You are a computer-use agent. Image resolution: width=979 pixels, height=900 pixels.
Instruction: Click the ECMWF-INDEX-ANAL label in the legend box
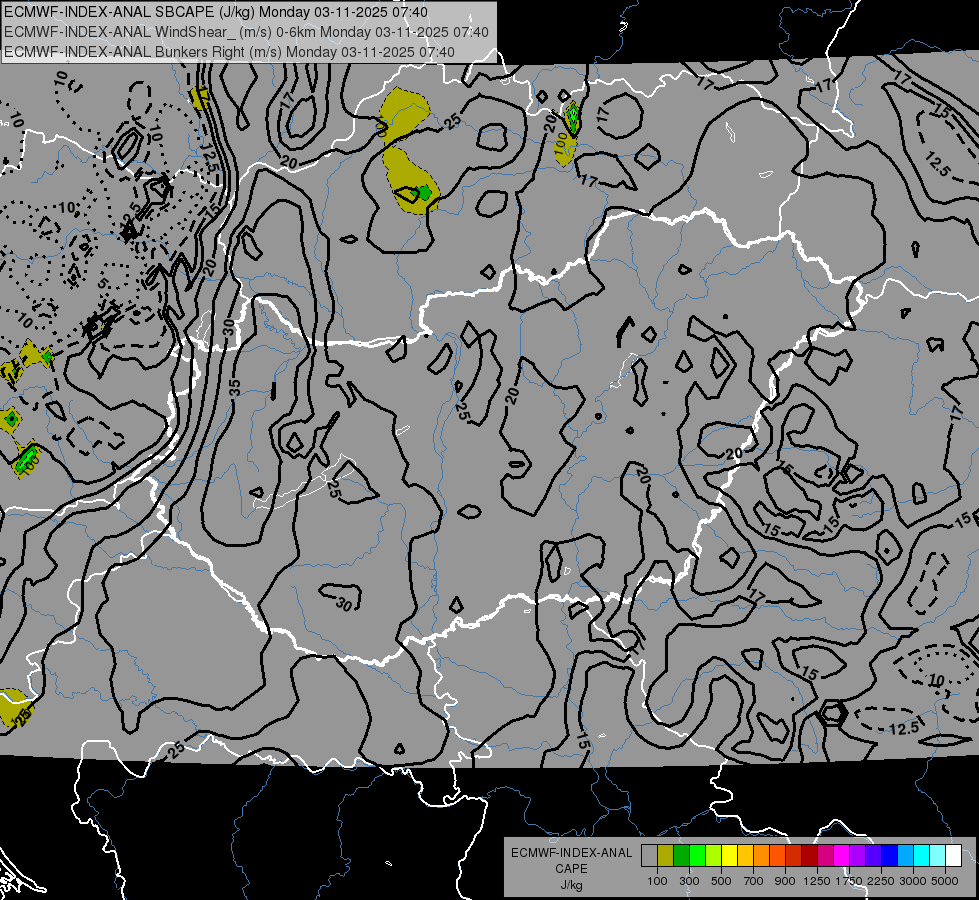pyautogui.click(x=571, y=853)
